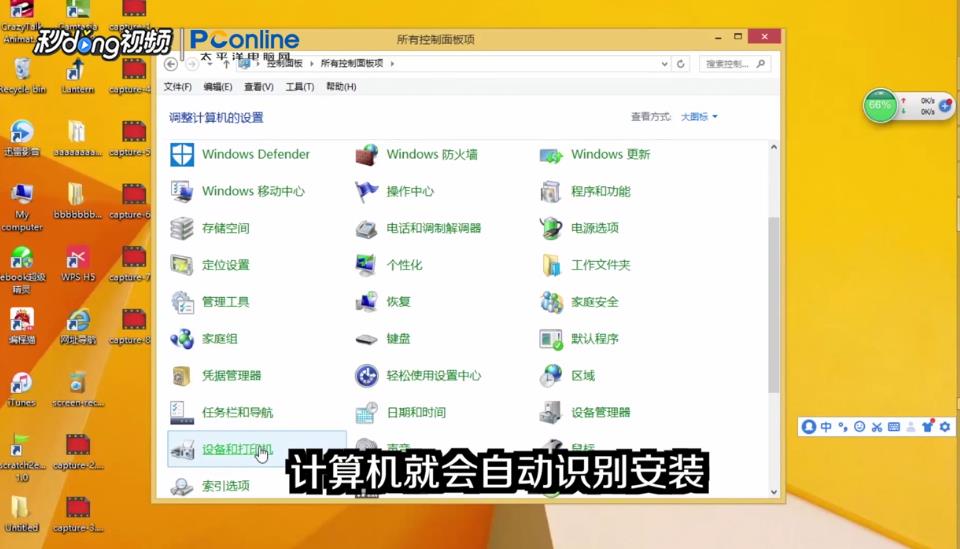This screenshot has width=960, height=549.
Task: Open 恢复 icon
Action: point(367,302)
